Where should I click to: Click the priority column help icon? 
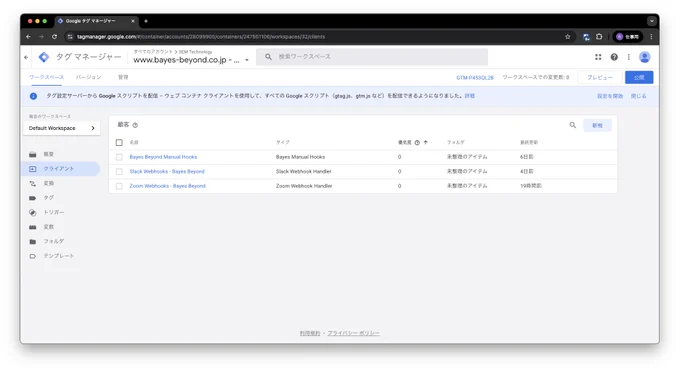click(x=417, y=142)
